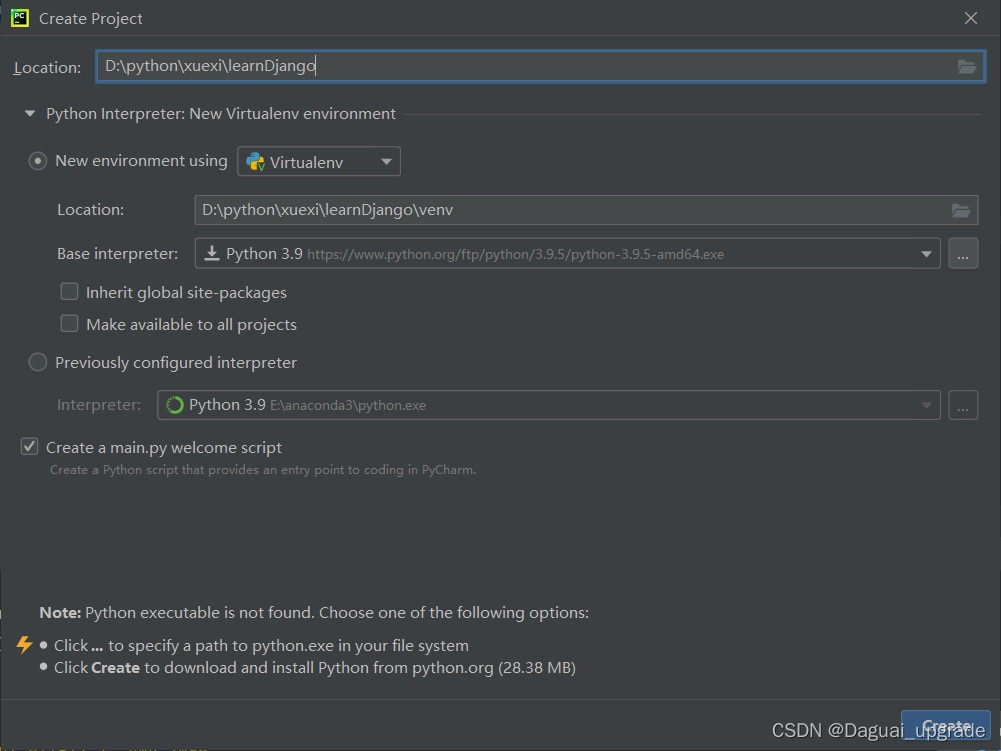Screen dimensions: 1001x751
Task: Click the folder icon in virtualenv Location field
Action: [961, 210]
